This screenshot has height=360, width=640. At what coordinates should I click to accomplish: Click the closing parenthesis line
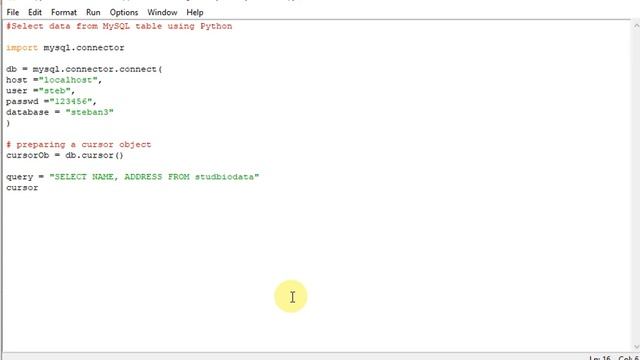point(8,123)
